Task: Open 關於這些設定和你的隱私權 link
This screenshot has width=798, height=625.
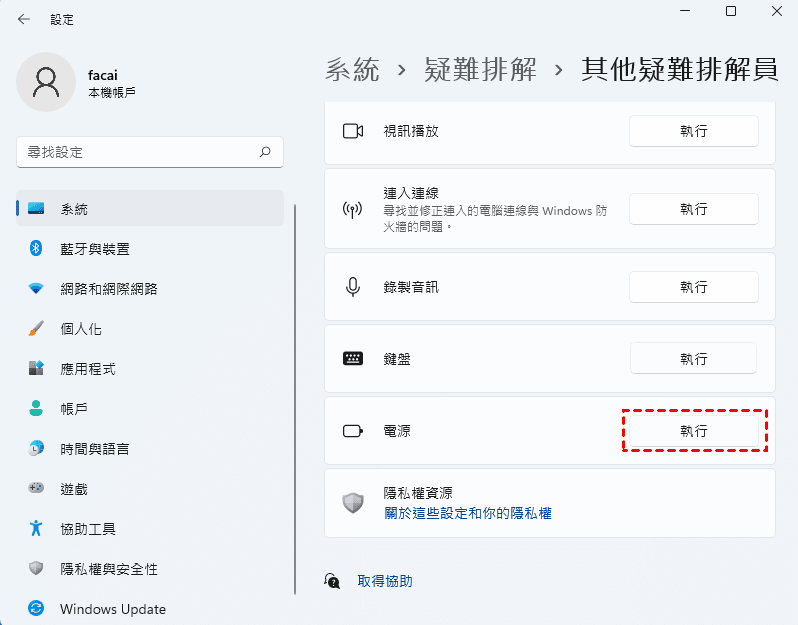Action: 468,513
